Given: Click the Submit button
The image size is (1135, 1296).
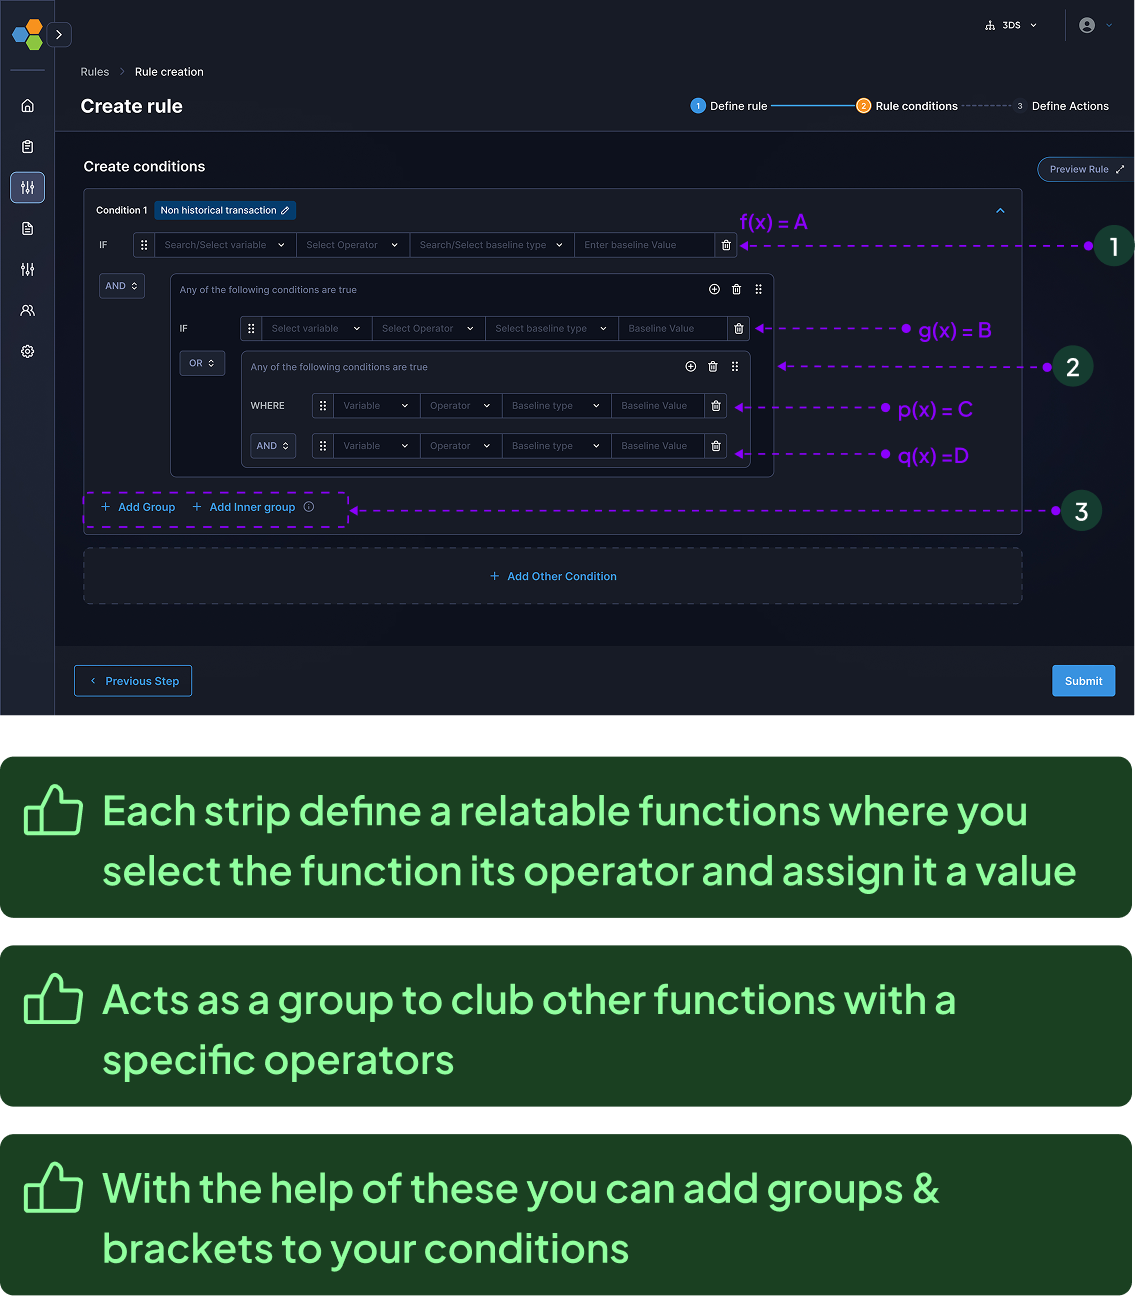Looking at the screenshot, I should click(1083, 681).
